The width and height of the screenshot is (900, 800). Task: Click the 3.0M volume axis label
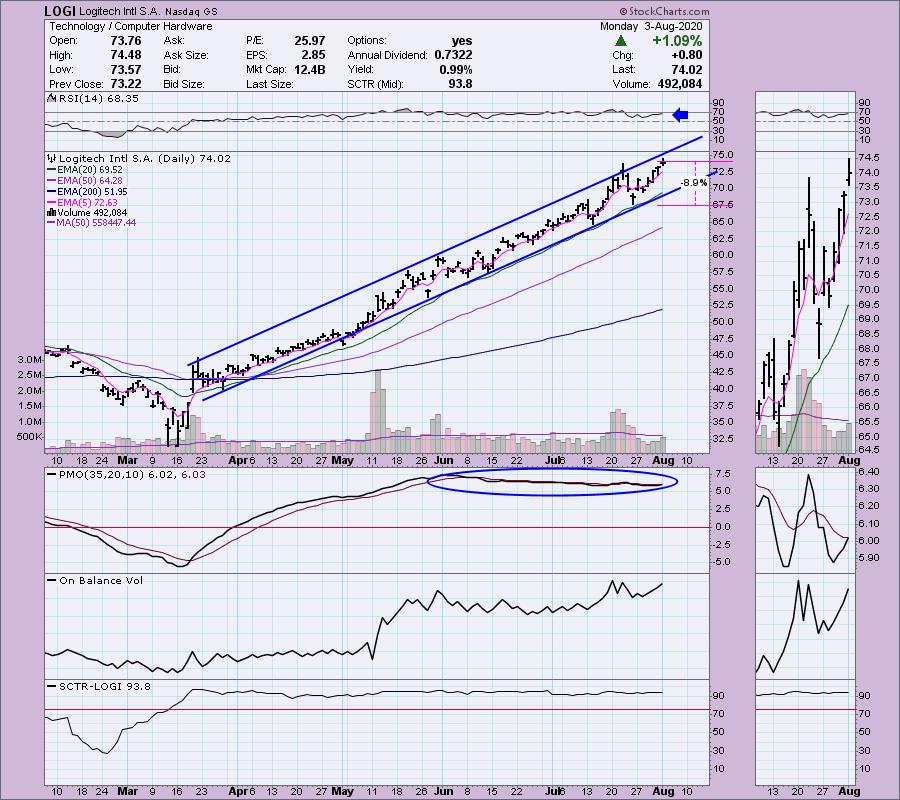[30, 360]
